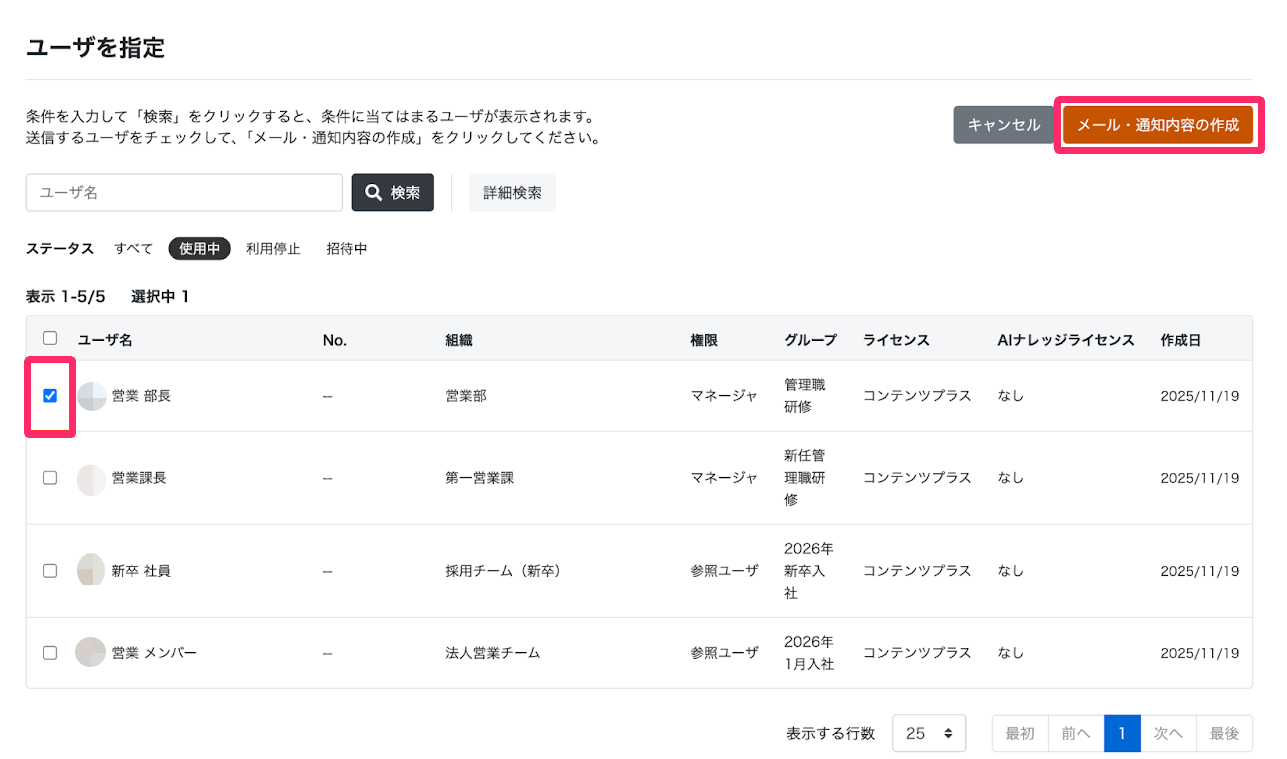Click the 表示 1-5/5 display count

[x=66, y=297]
